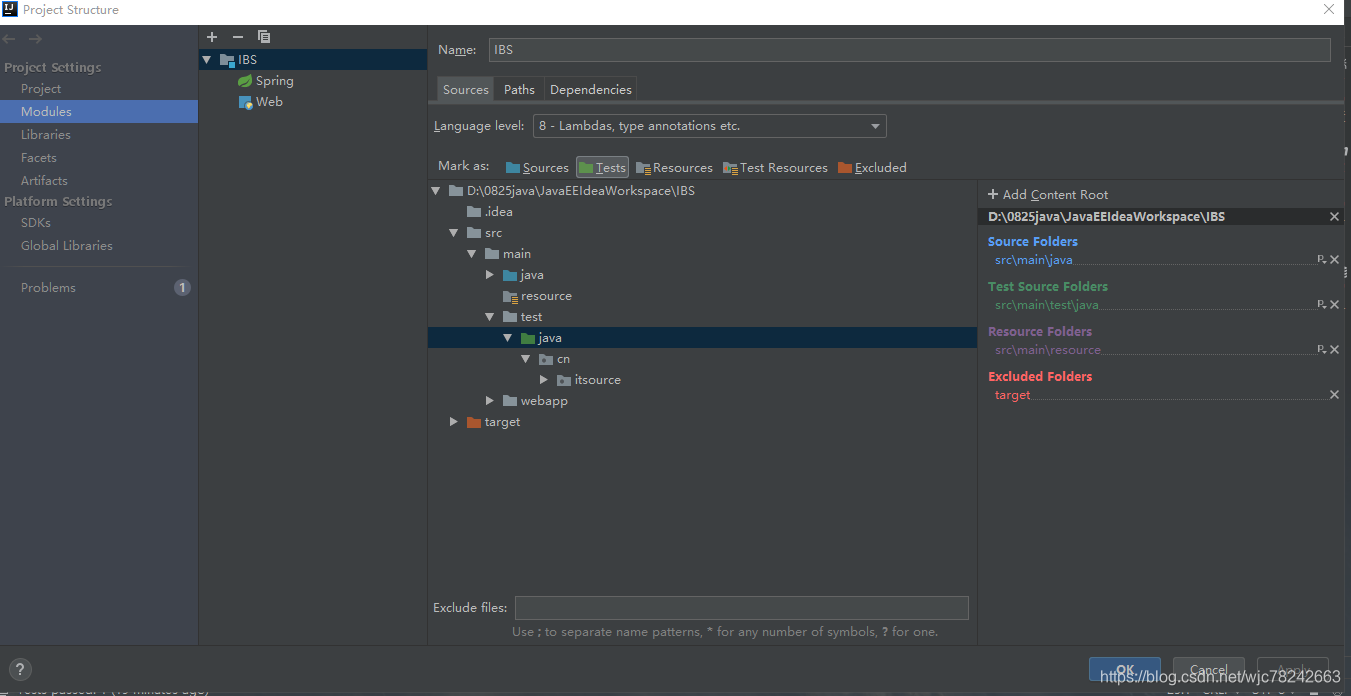Expand the target folder node
The width and height of the screenshot is (1351, 696).
pos(453,421)
